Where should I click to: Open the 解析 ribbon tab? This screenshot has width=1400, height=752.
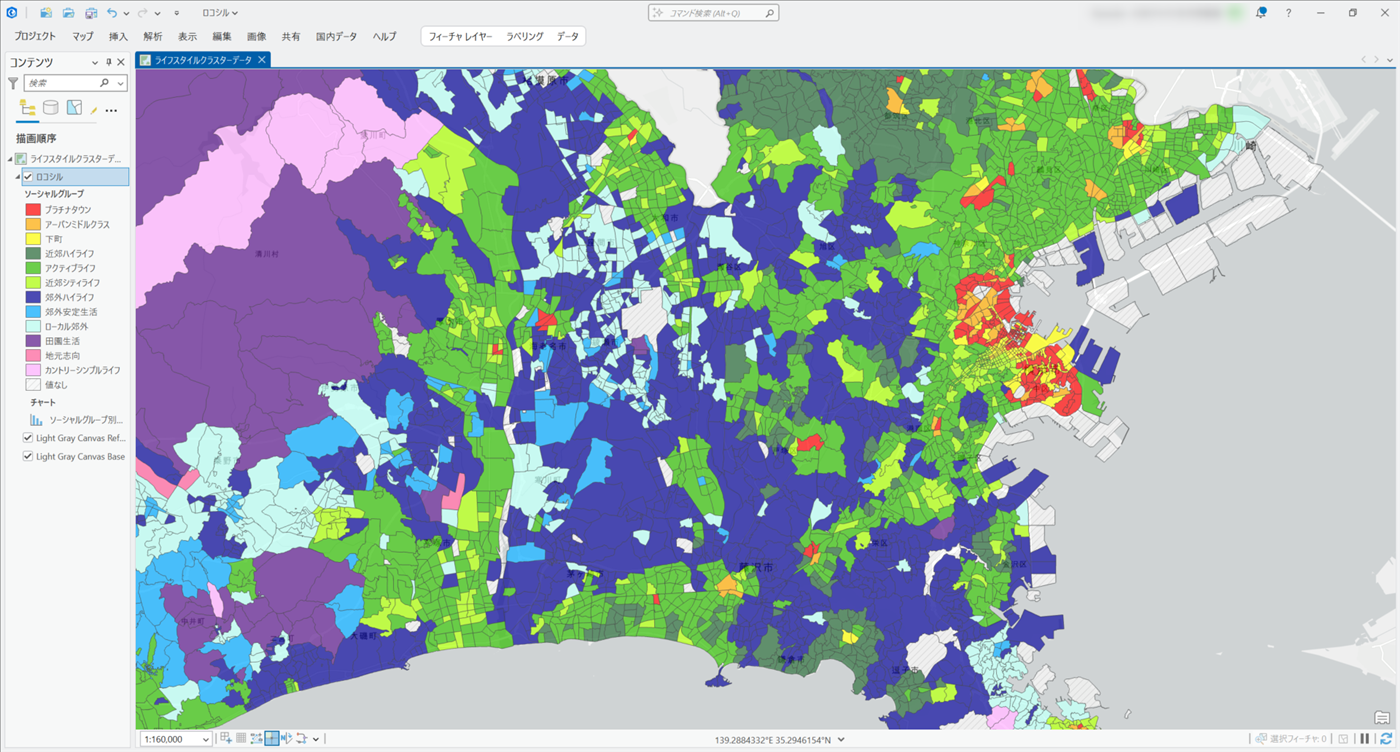click(x=152, y=36)
